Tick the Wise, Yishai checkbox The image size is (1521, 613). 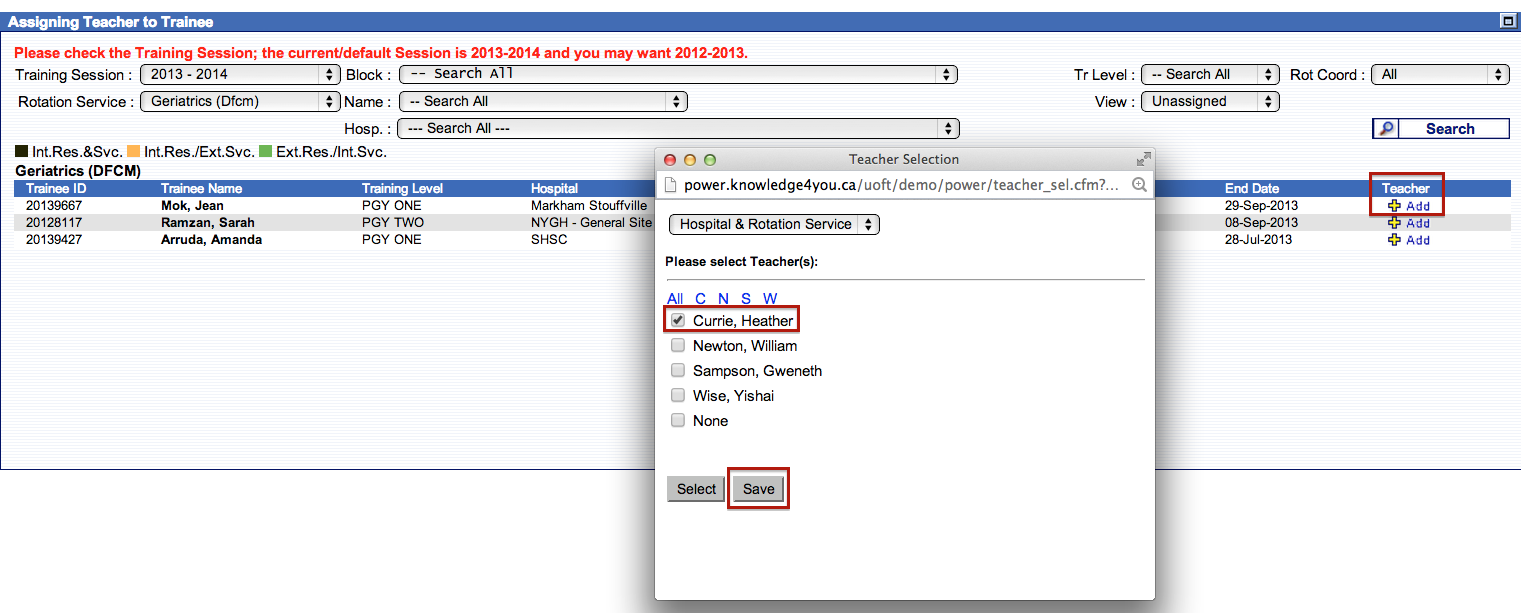pyautogui.click(x=678, y=396)
